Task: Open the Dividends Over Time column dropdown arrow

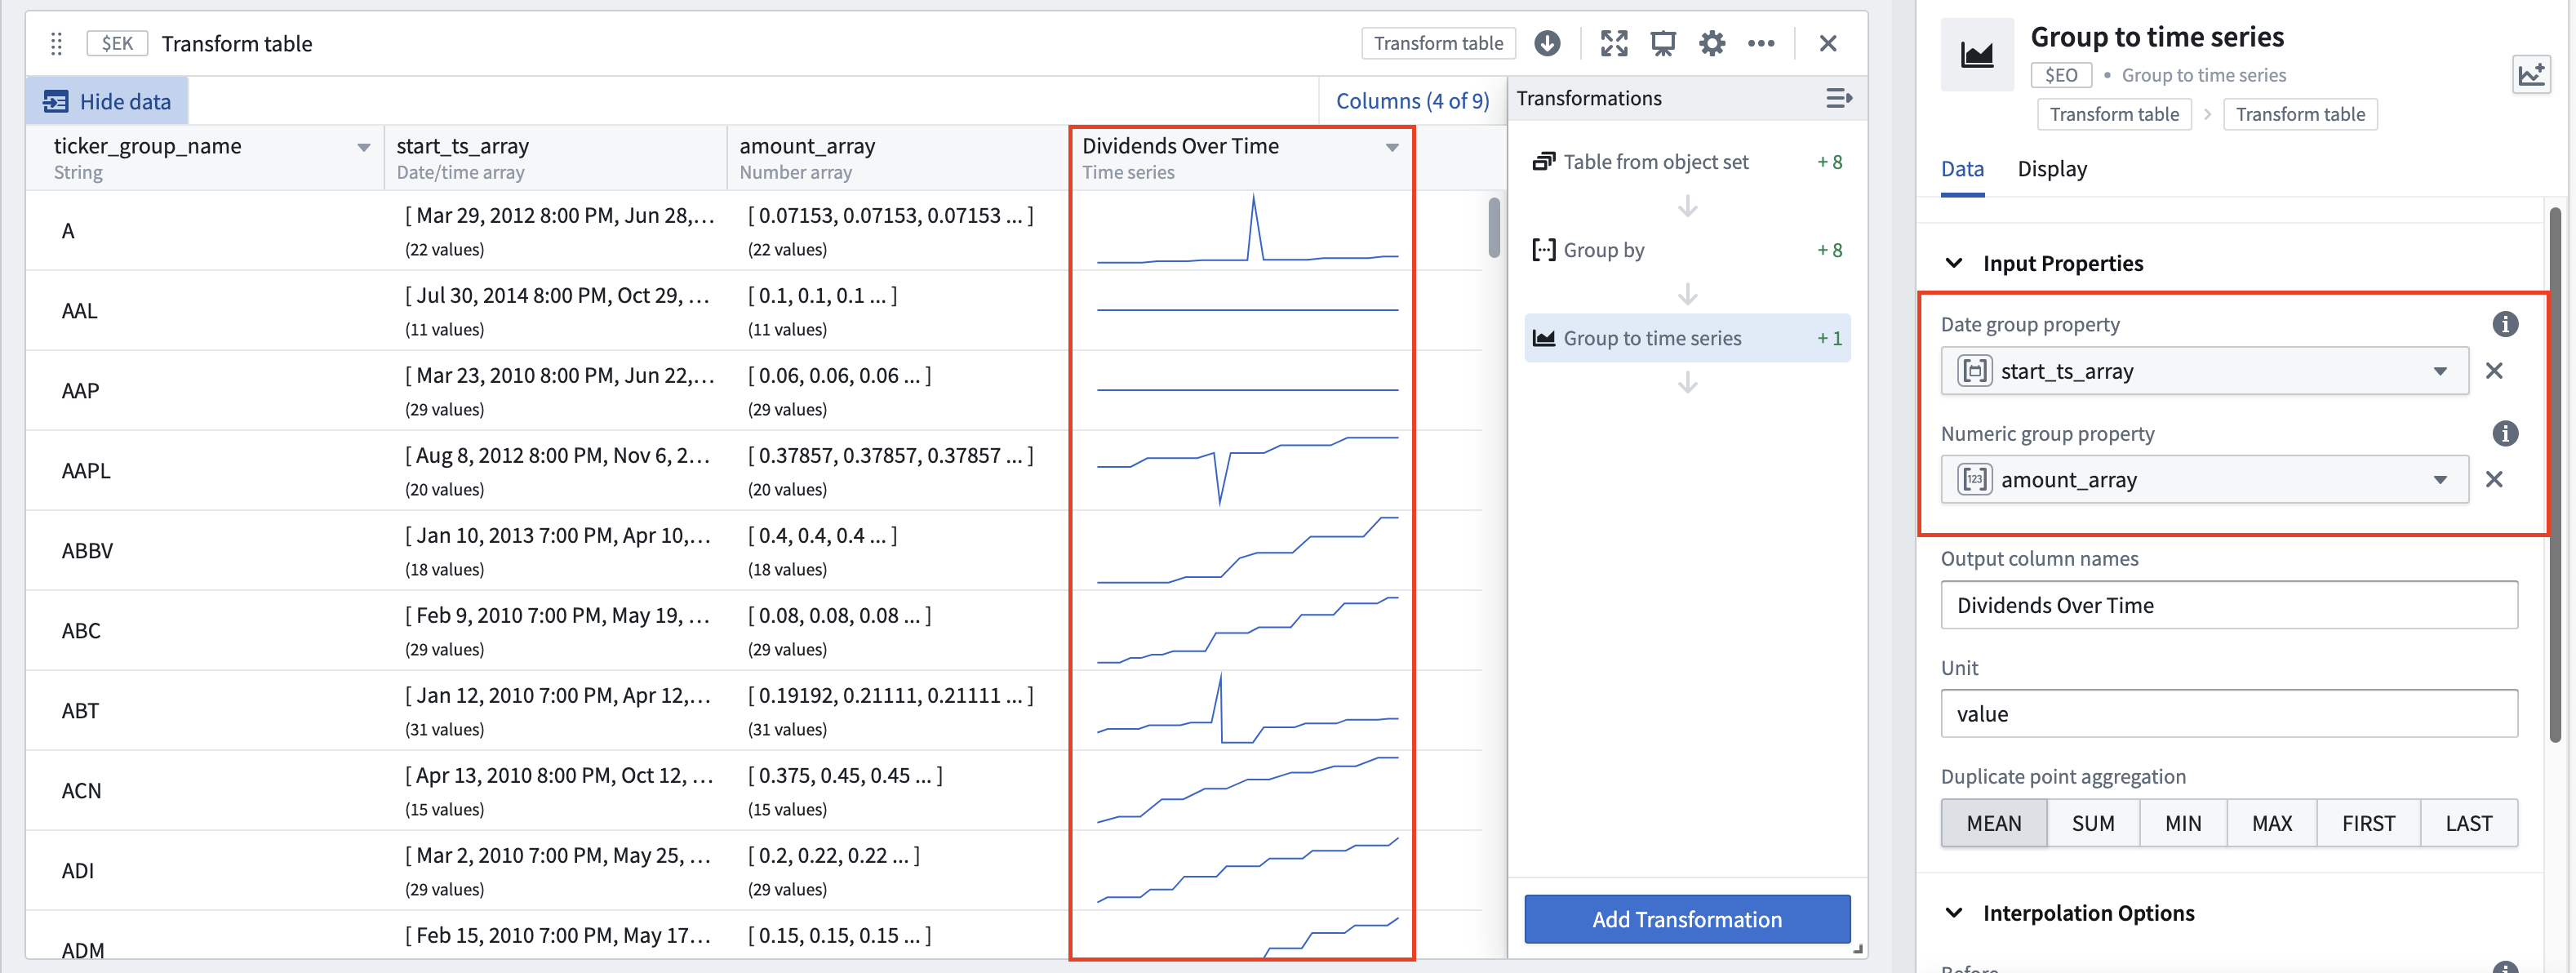Action: click(x=1391, y=148)
